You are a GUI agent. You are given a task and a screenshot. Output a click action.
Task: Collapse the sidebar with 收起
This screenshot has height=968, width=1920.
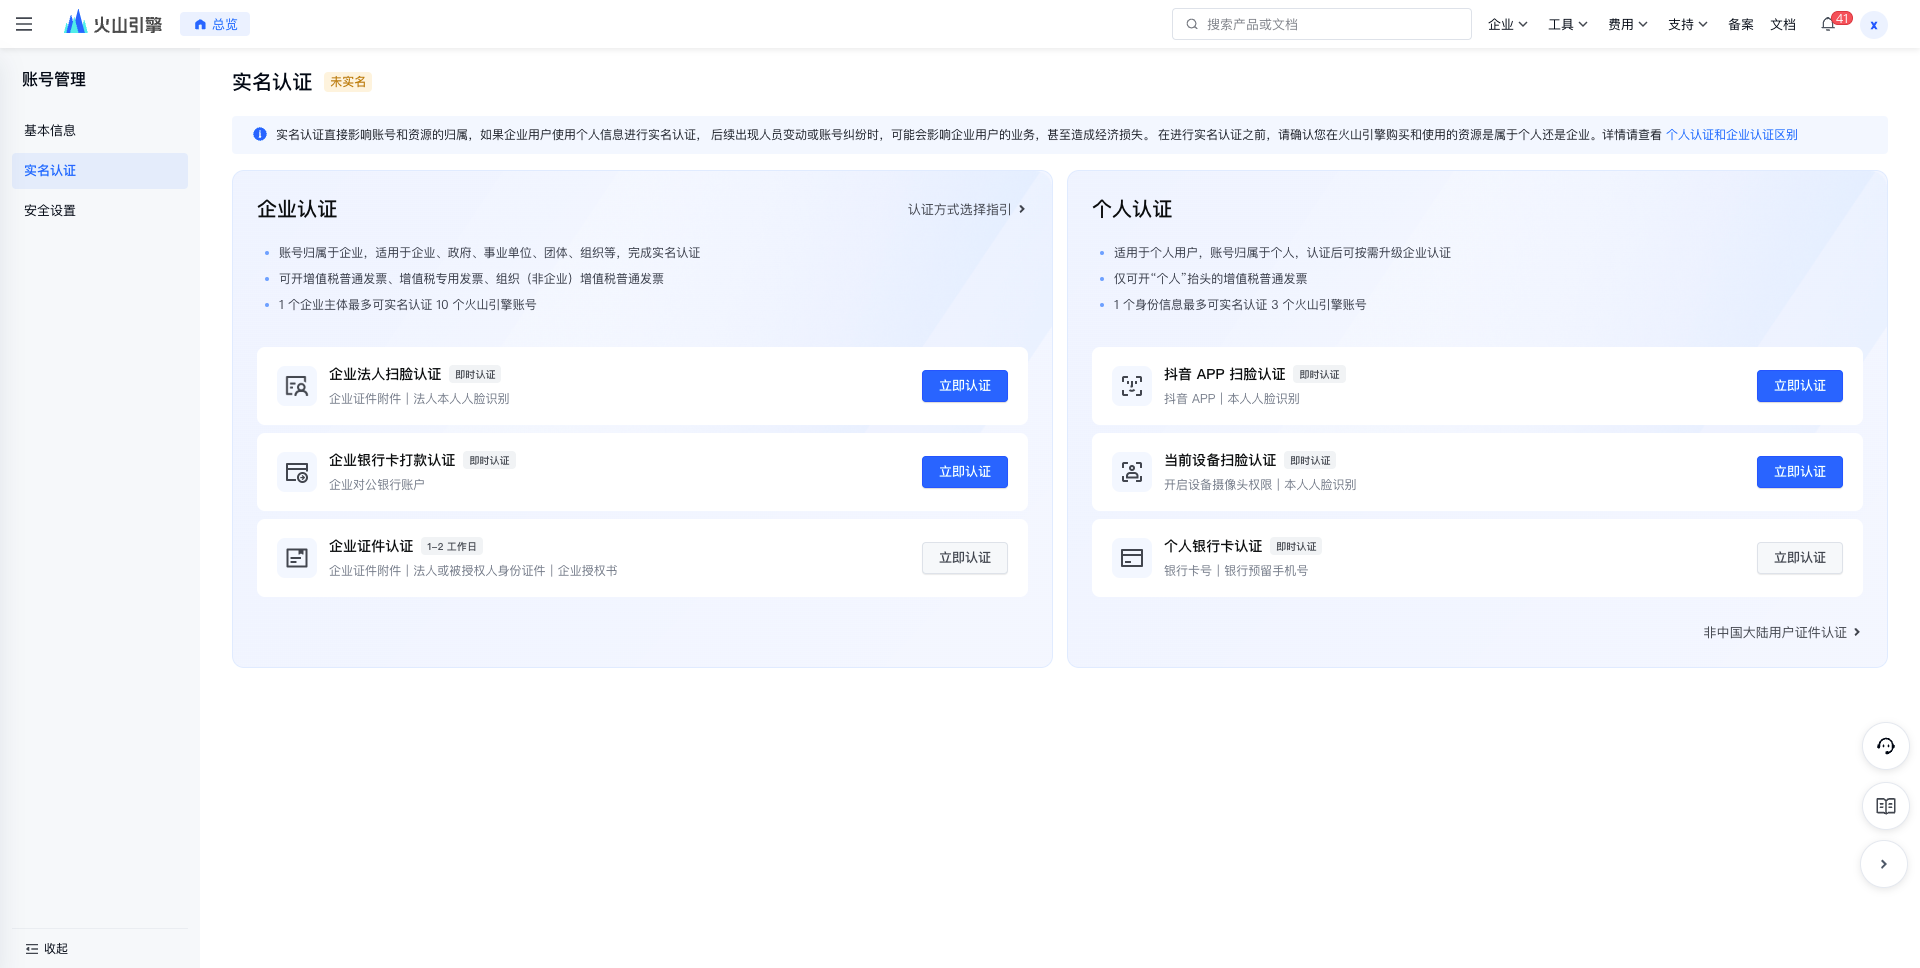click(47, 948)
